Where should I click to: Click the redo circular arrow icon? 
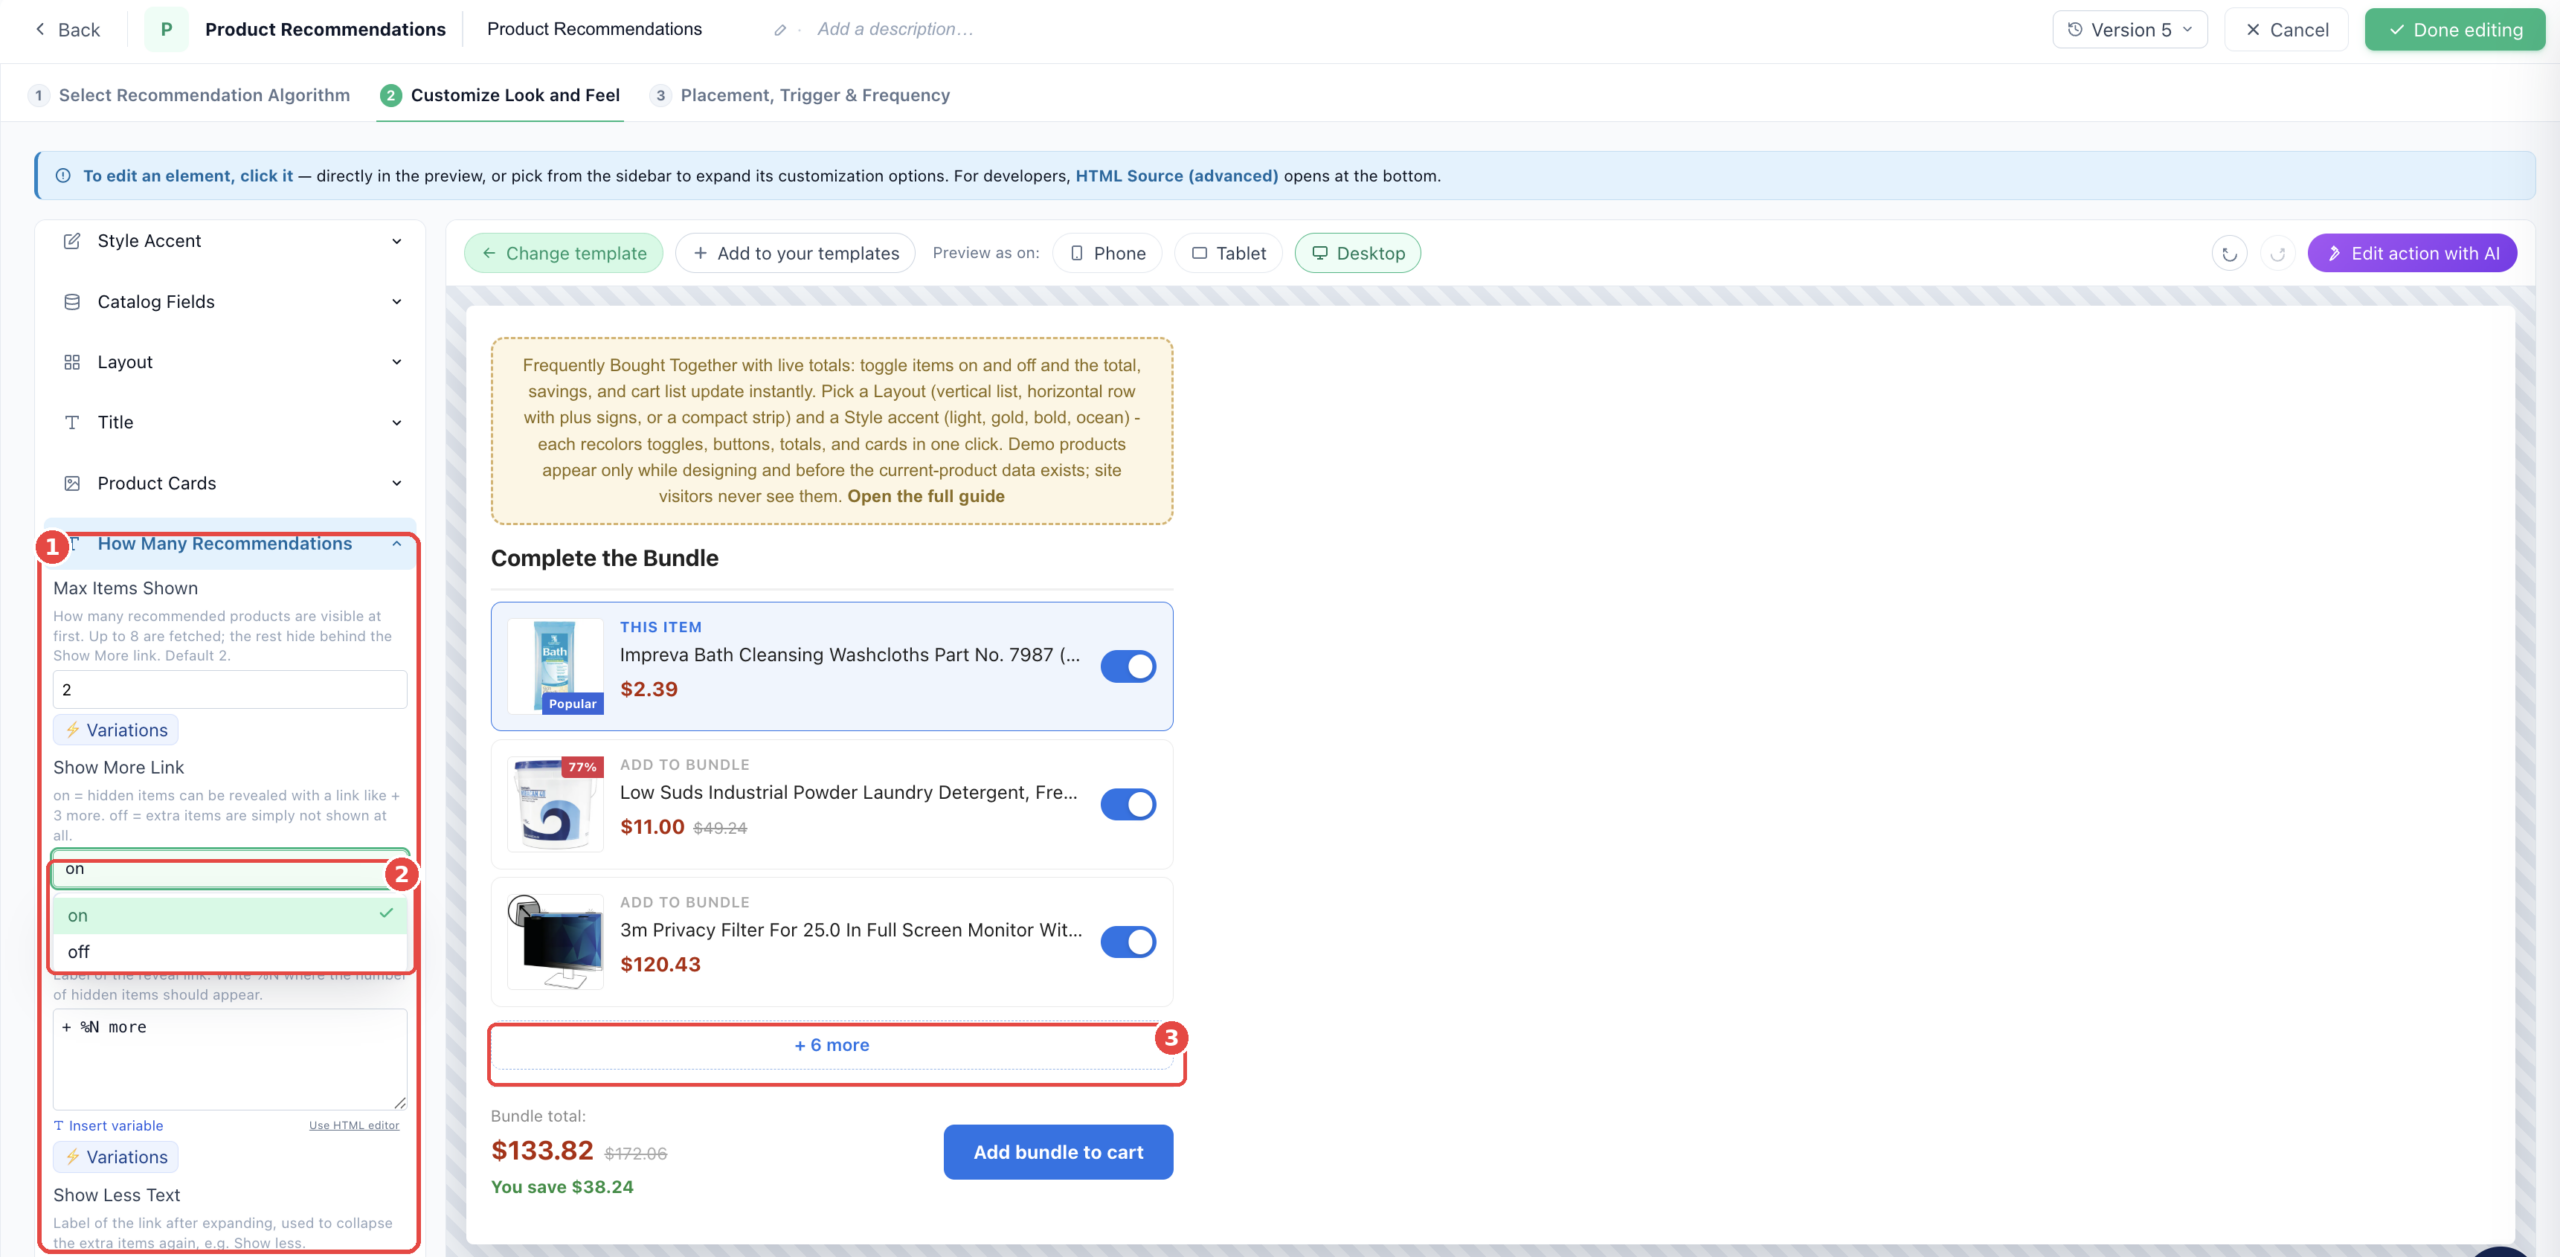click(x=2277, y=254)
